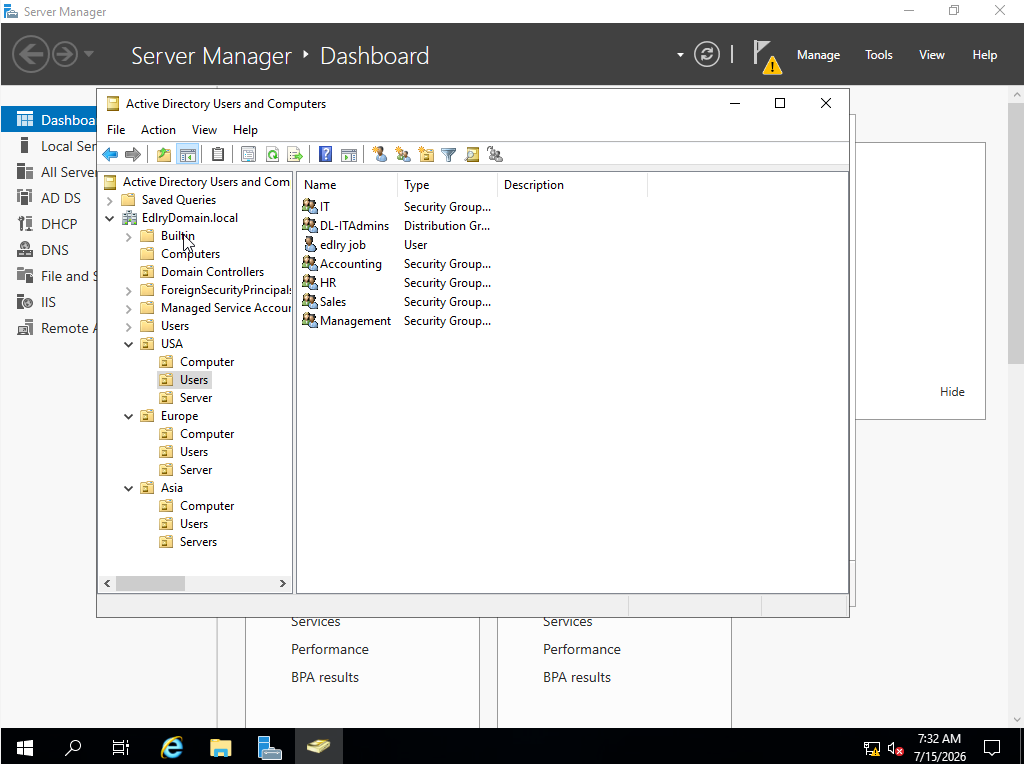This screenshot has width=1024, height=764.
Task: Click the left BPA results link
Action: tap(325, 677)
